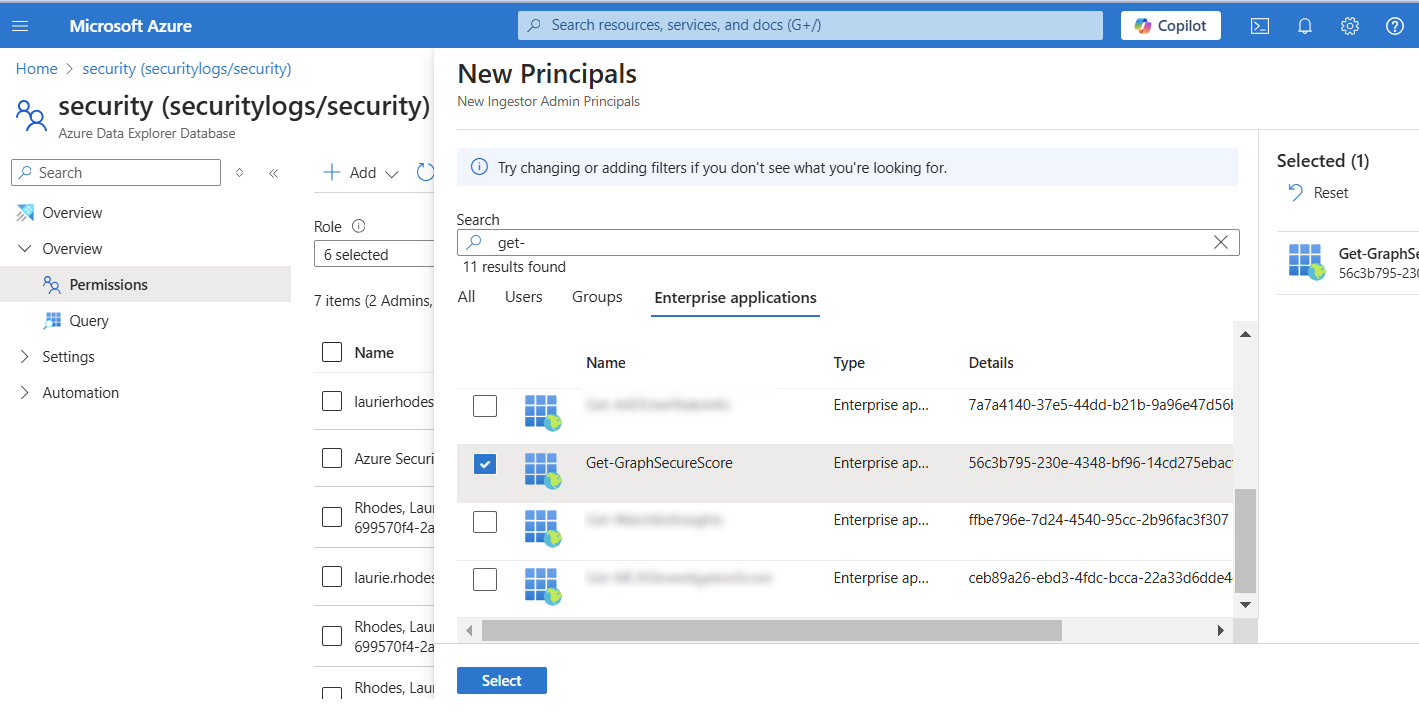Go to the Home breadcrumb link
1419x717 pixels.
coord(37,69)
